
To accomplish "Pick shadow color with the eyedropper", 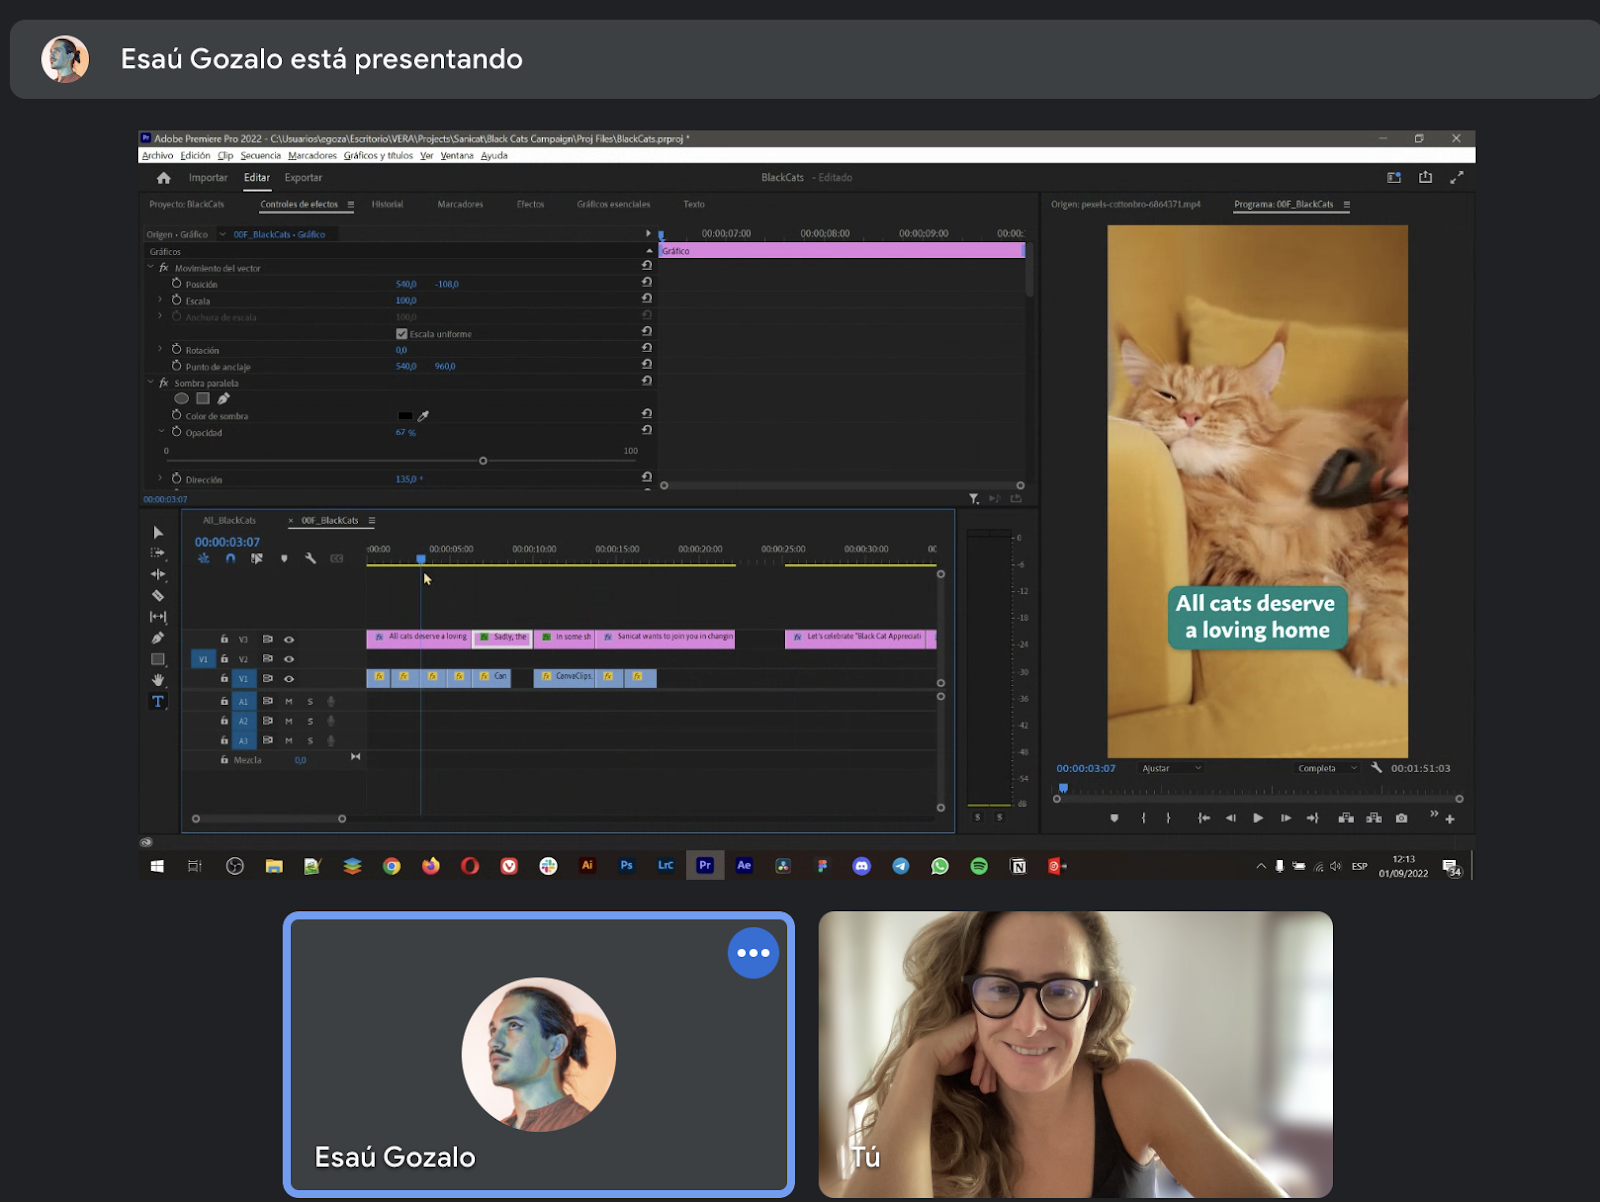I will [423, 416].
